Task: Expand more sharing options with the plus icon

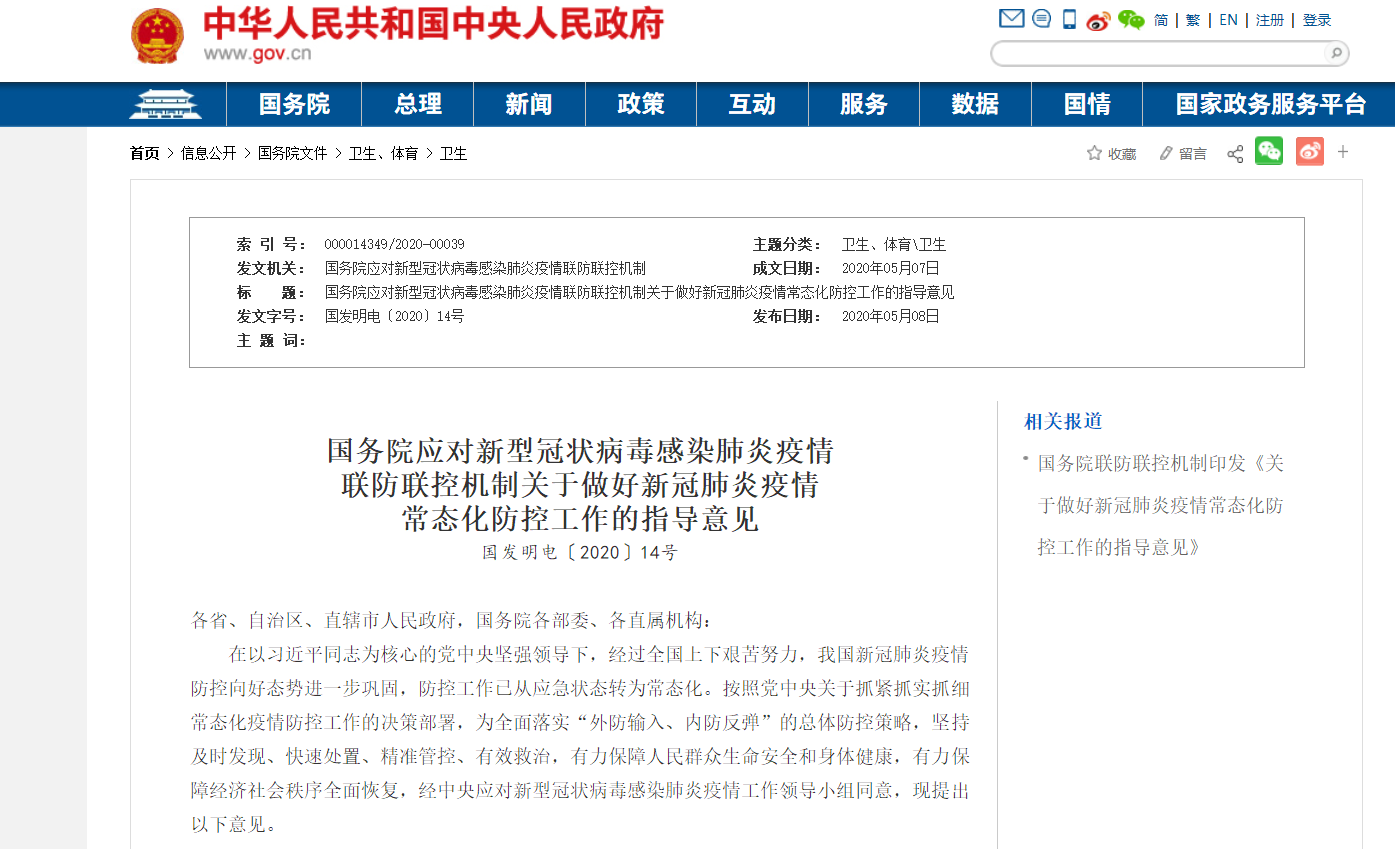Action: (x=1342, y=152)
